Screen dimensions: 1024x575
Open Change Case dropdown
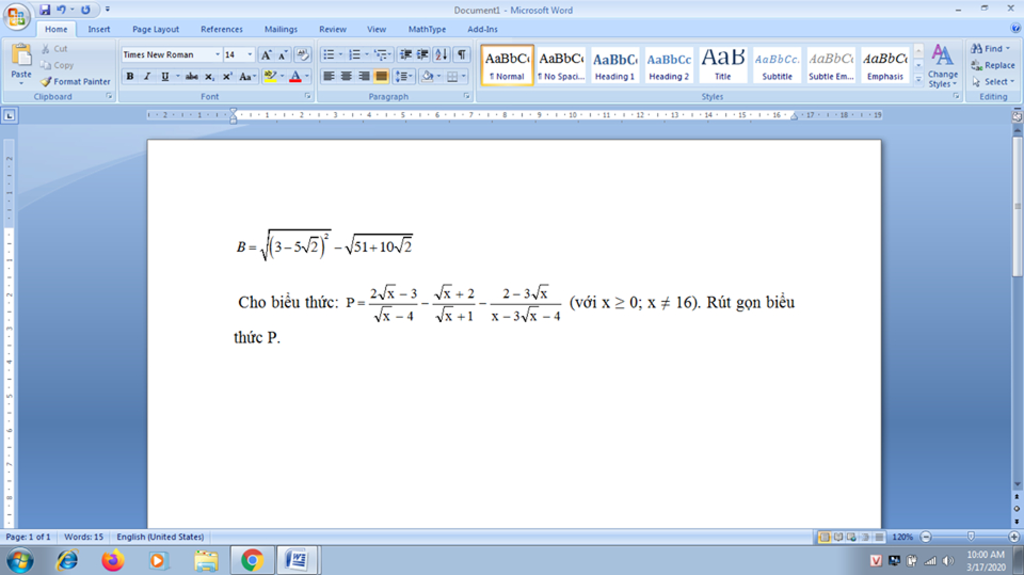(246, 76)
